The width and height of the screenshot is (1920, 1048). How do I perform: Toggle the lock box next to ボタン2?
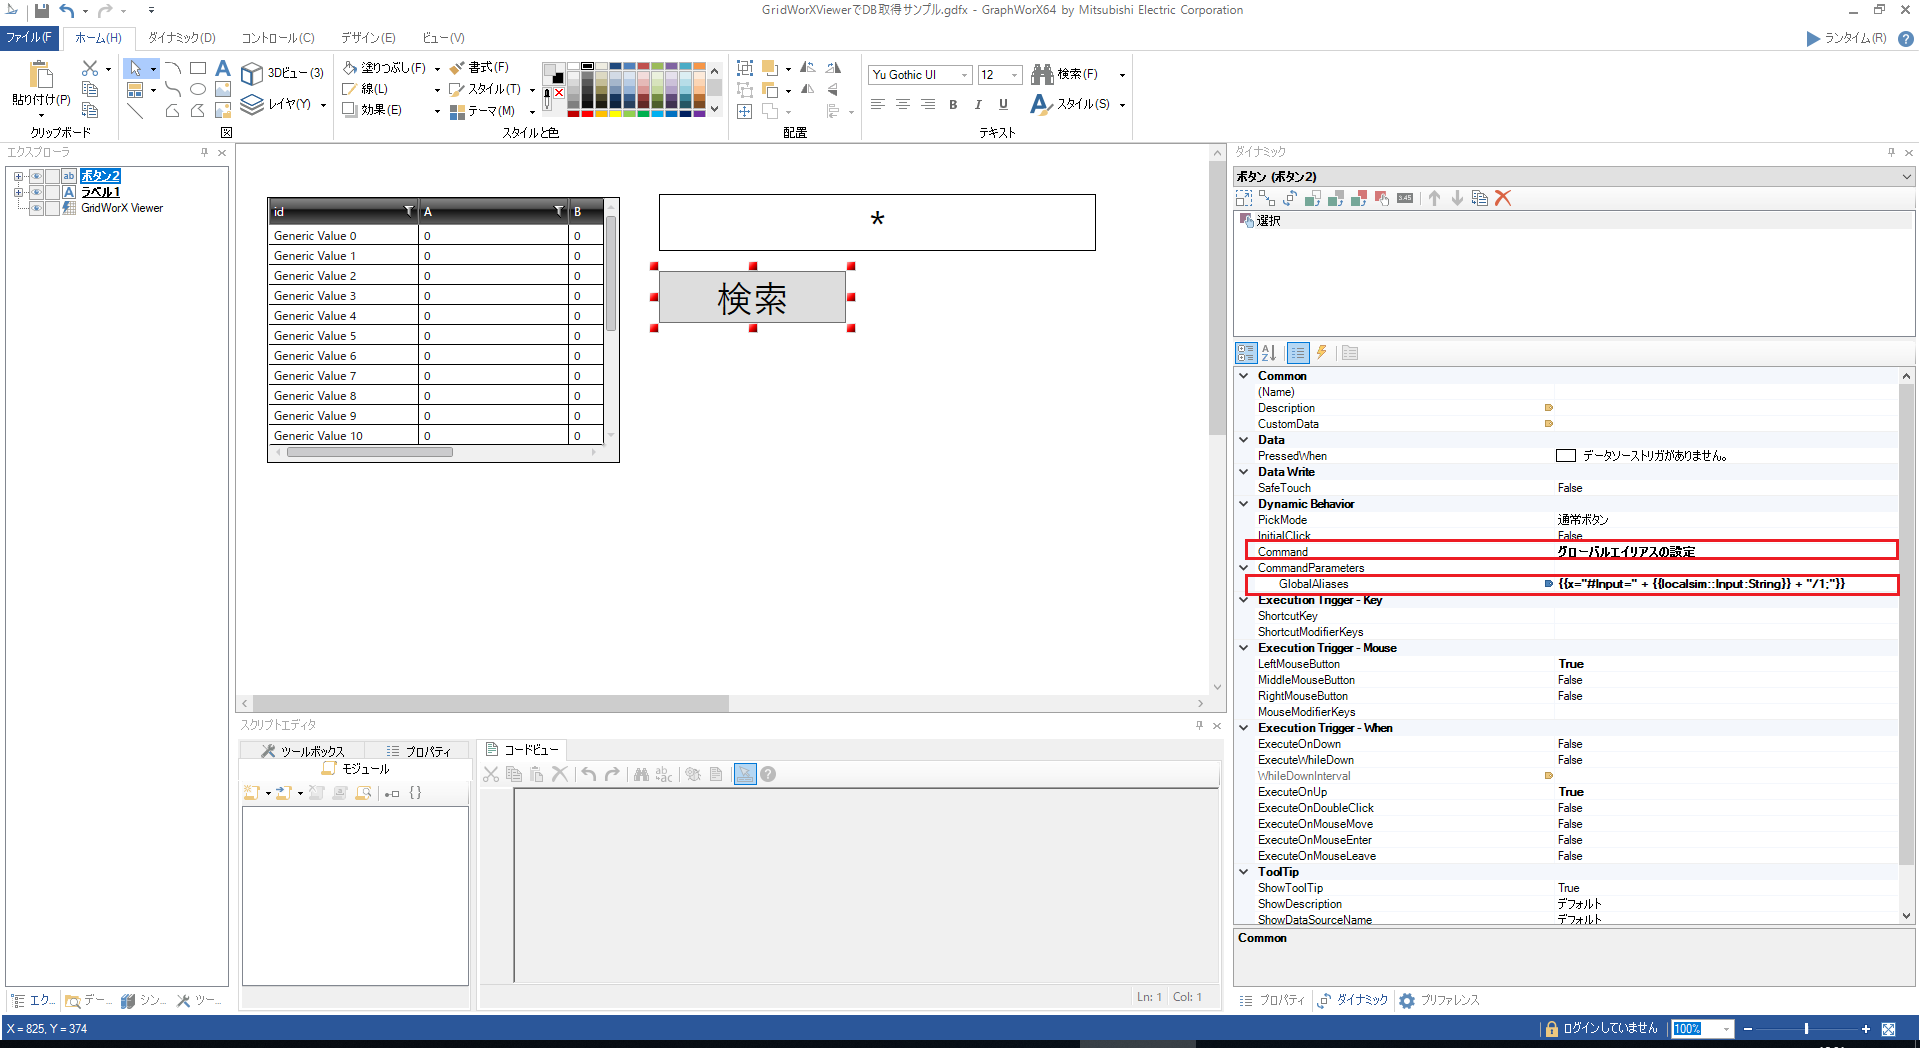[x=52, y=176]
